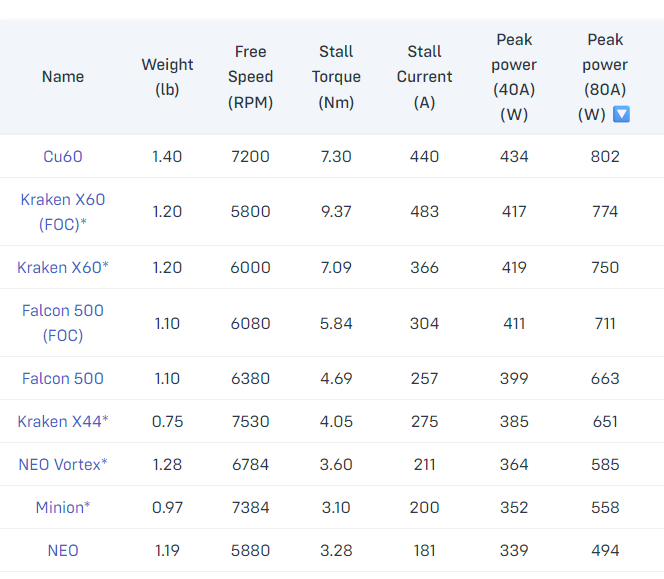The width and height of the screenshot is (664, 579).
Task: Sort by Weight (lb) column header
Action: click(167, 77)
